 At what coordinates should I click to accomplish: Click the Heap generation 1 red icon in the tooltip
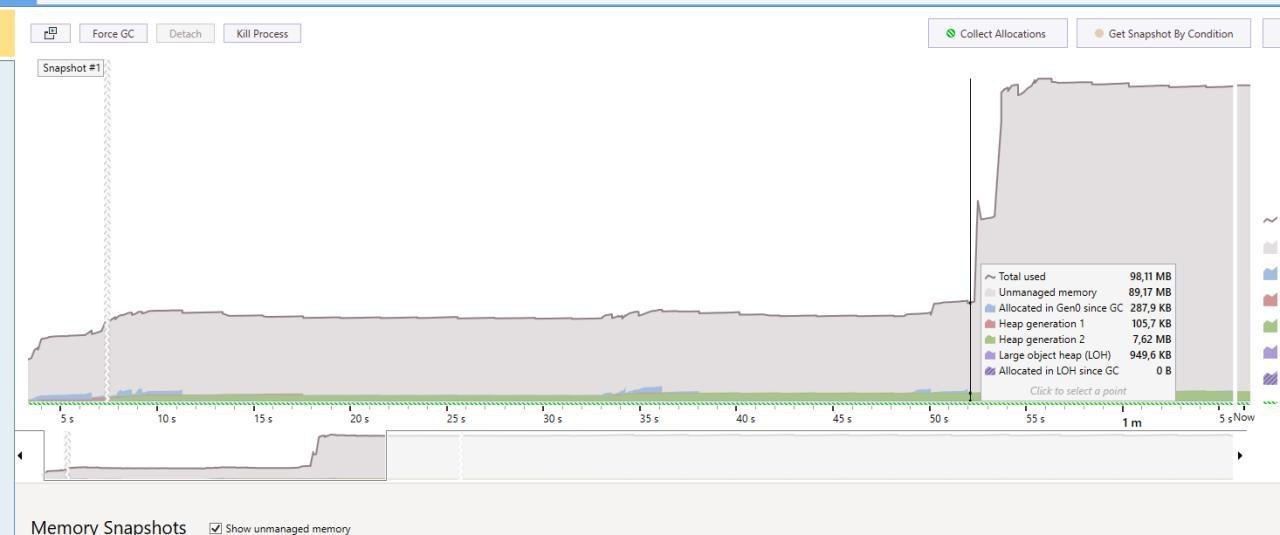990,324
